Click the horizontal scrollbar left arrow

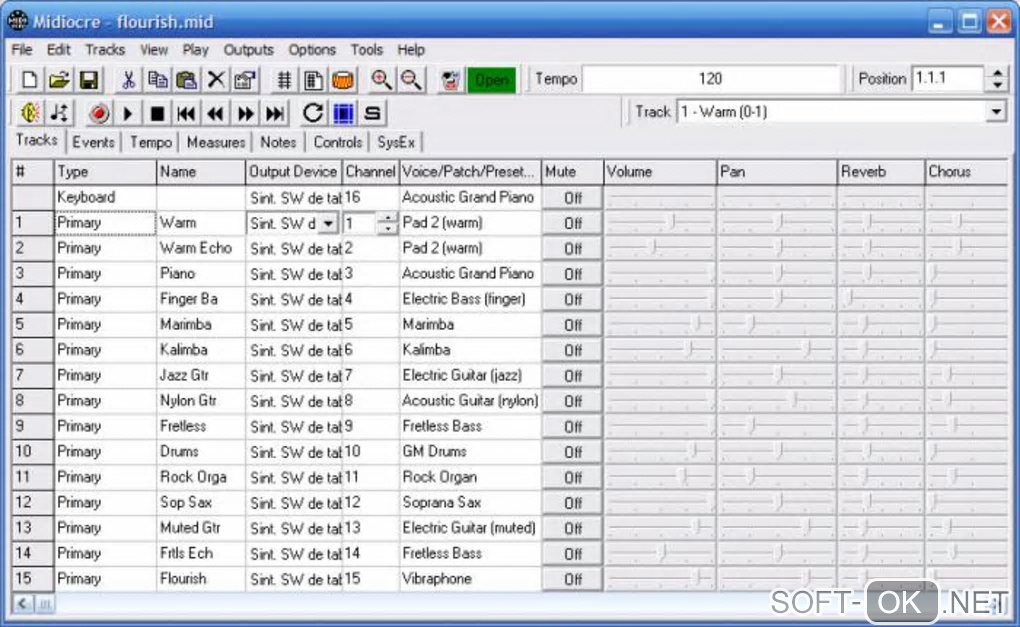(23, 604)
